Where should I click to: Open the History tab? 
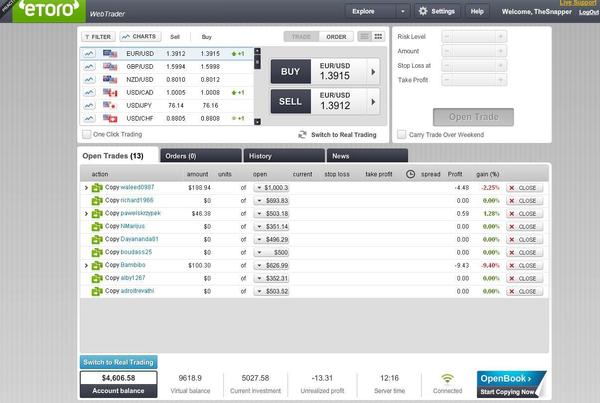(284, 156)
